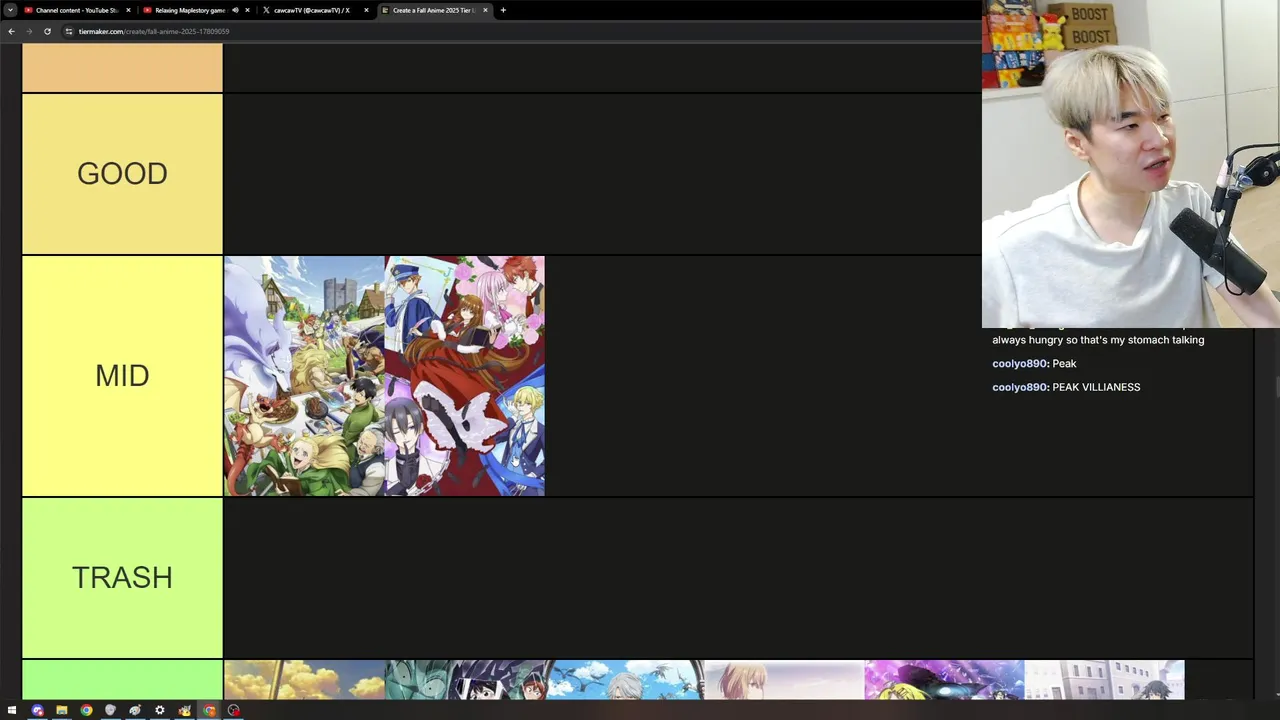
Task: Open the orange character game taskbar icon
Action: click(x=184, y=711)
